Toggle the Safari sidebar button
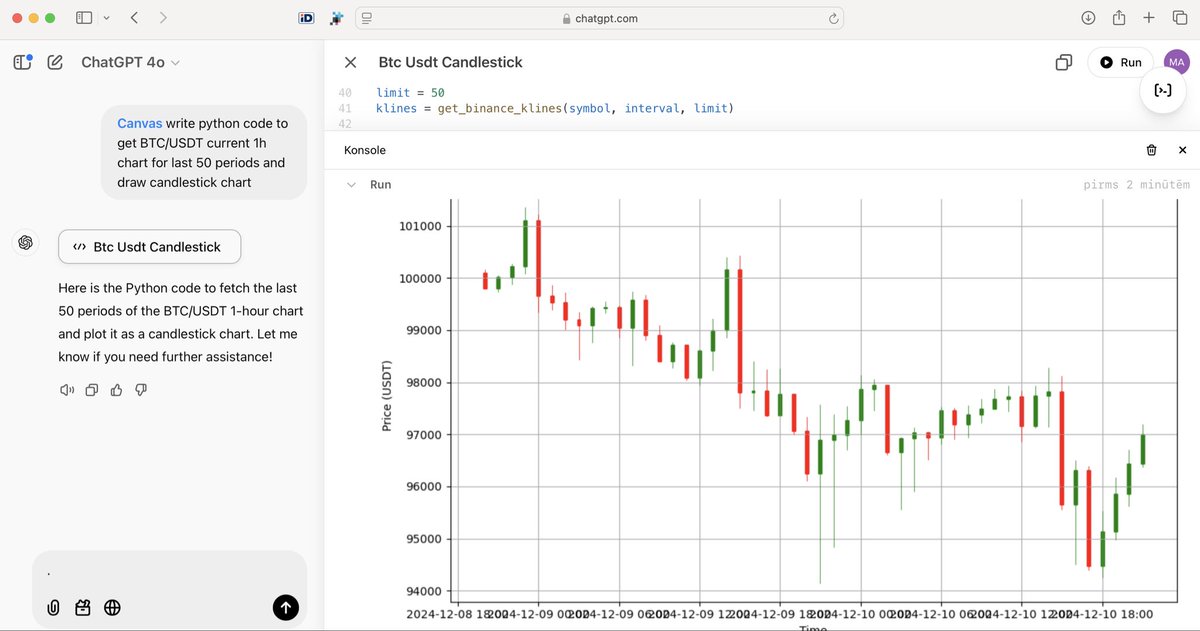This screenshot has width=1200, height=631. (x=84, y=18)
